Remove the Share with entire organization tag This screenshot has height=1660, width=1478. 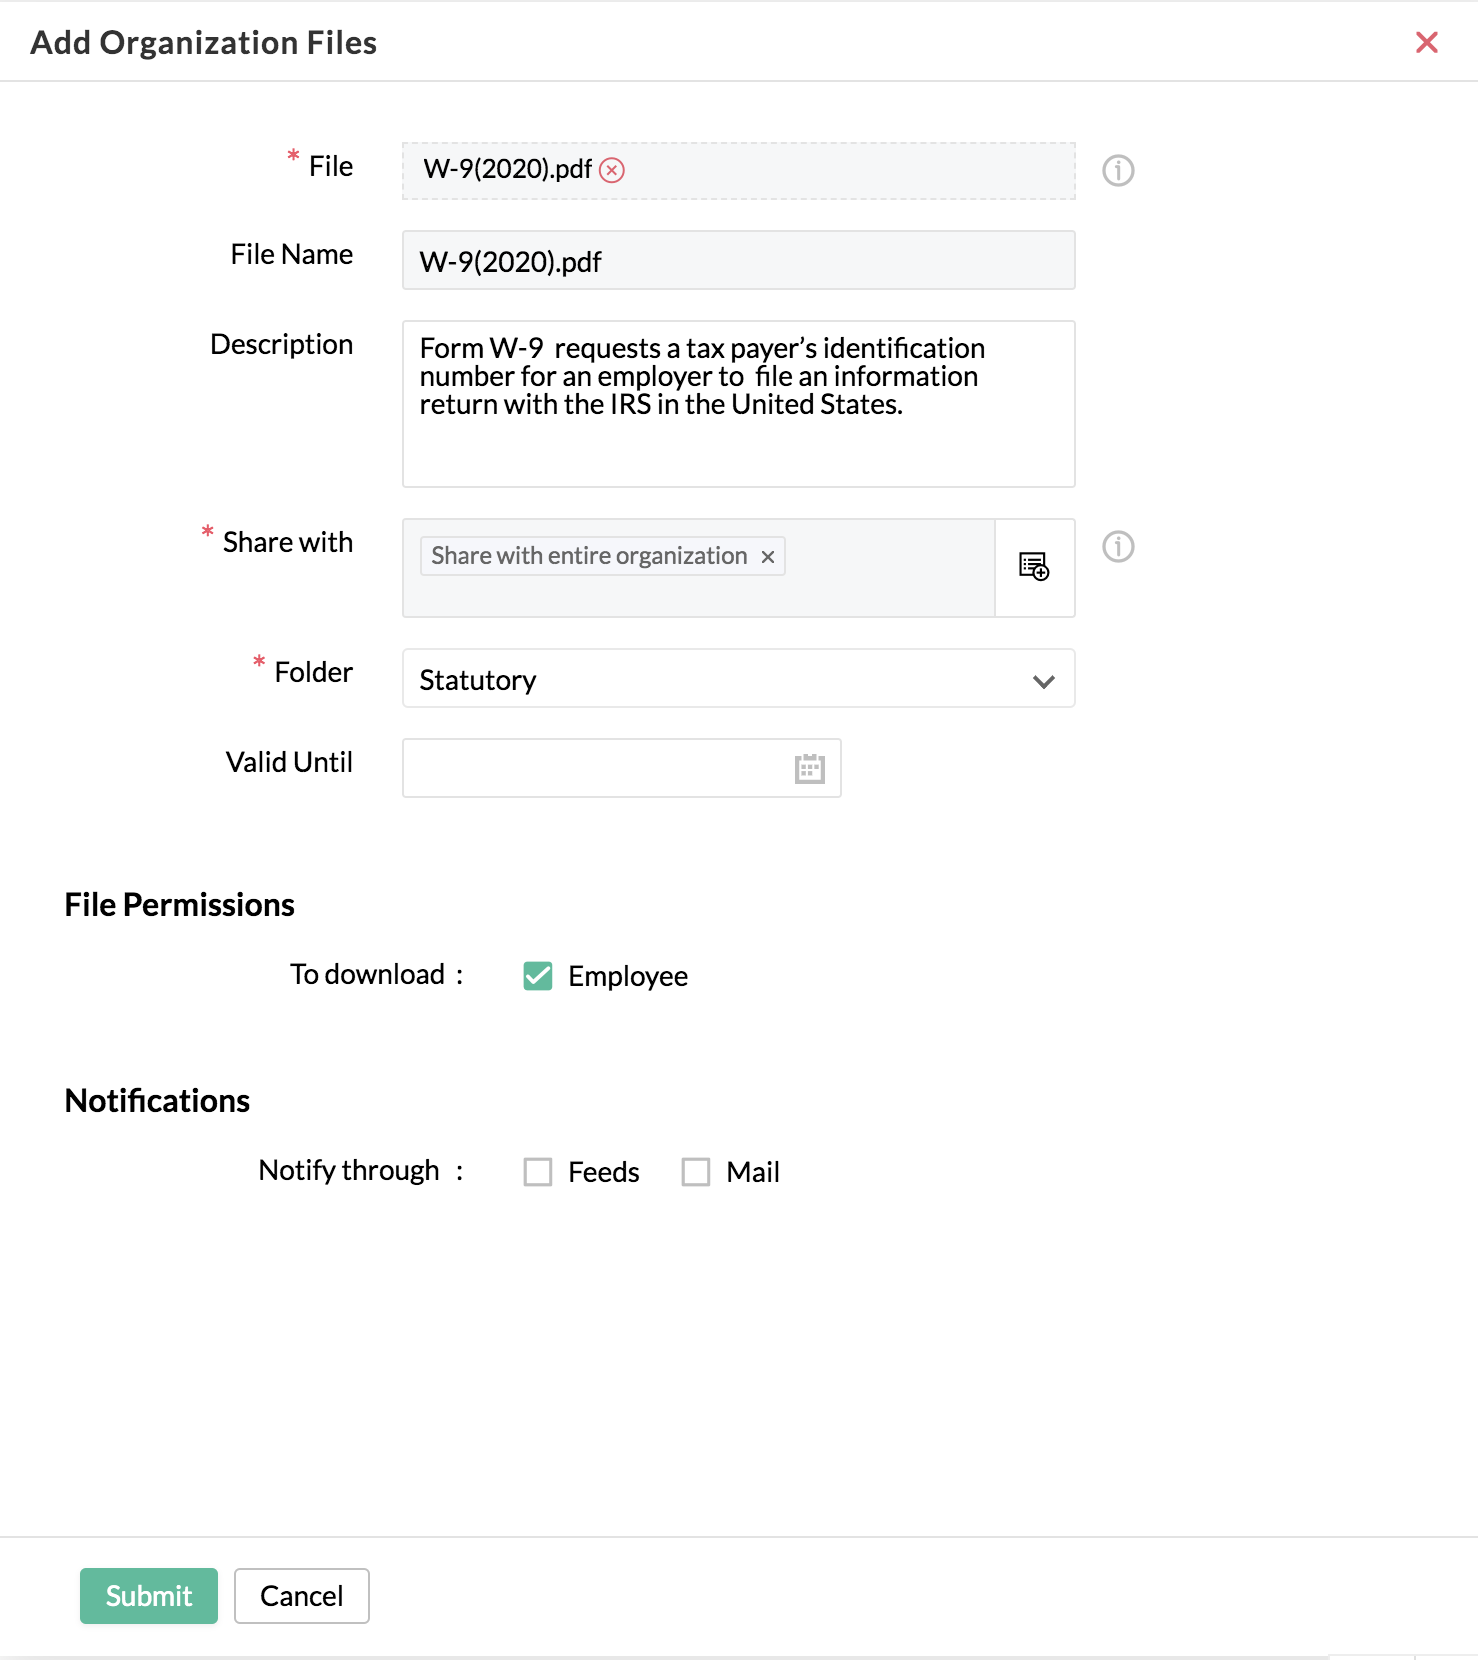pos(768,557)
